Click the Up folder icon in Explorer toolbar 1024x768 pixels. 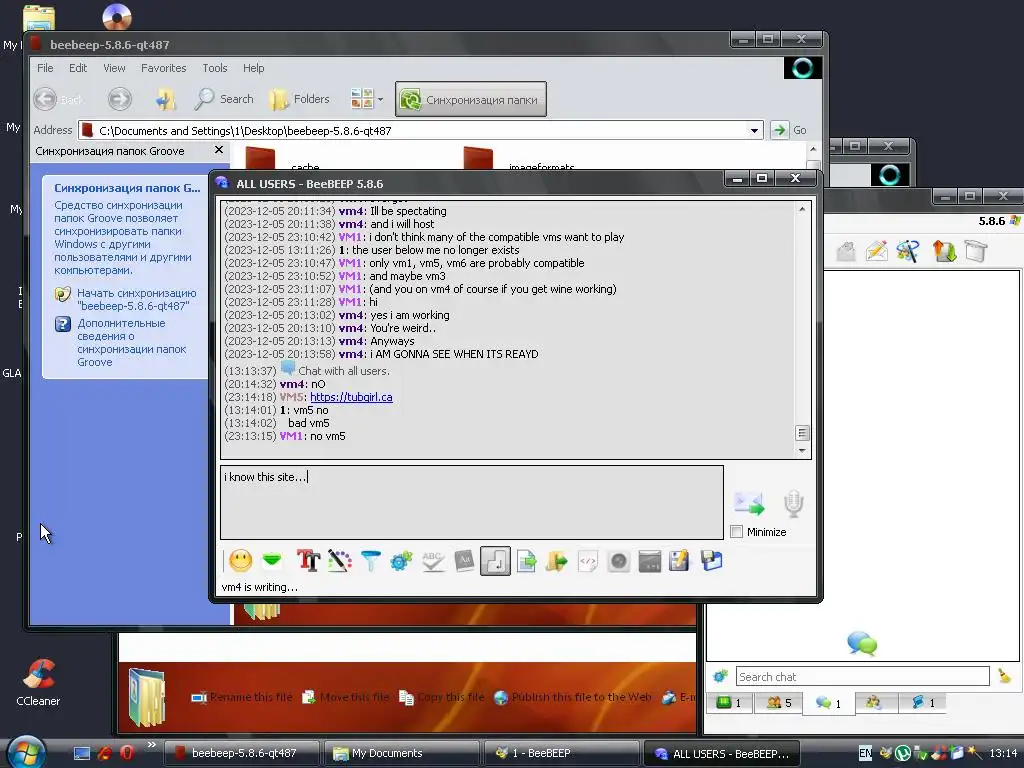165,99
